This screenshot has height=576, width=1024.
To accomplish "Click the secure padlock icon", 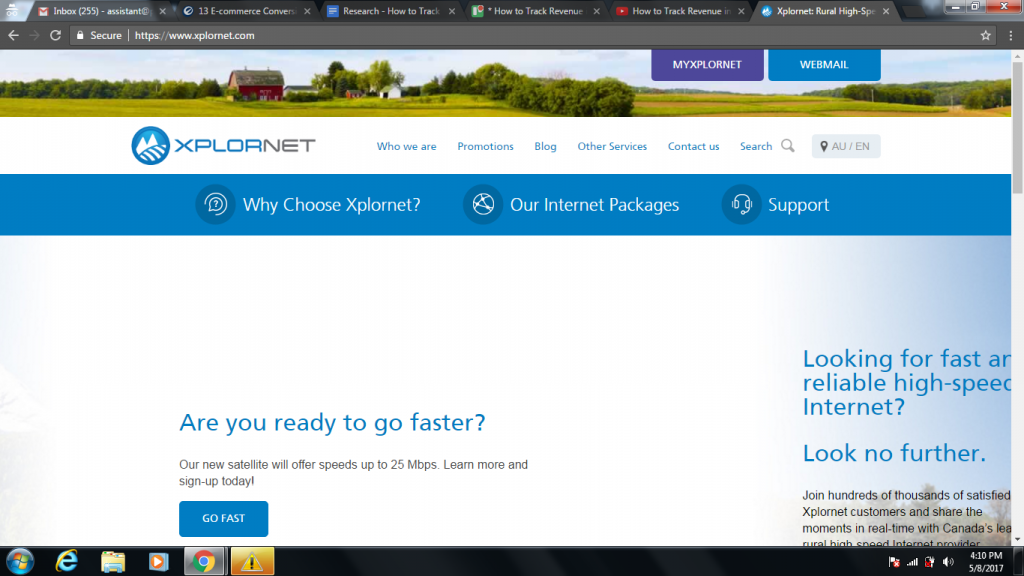I will (80, 35).
